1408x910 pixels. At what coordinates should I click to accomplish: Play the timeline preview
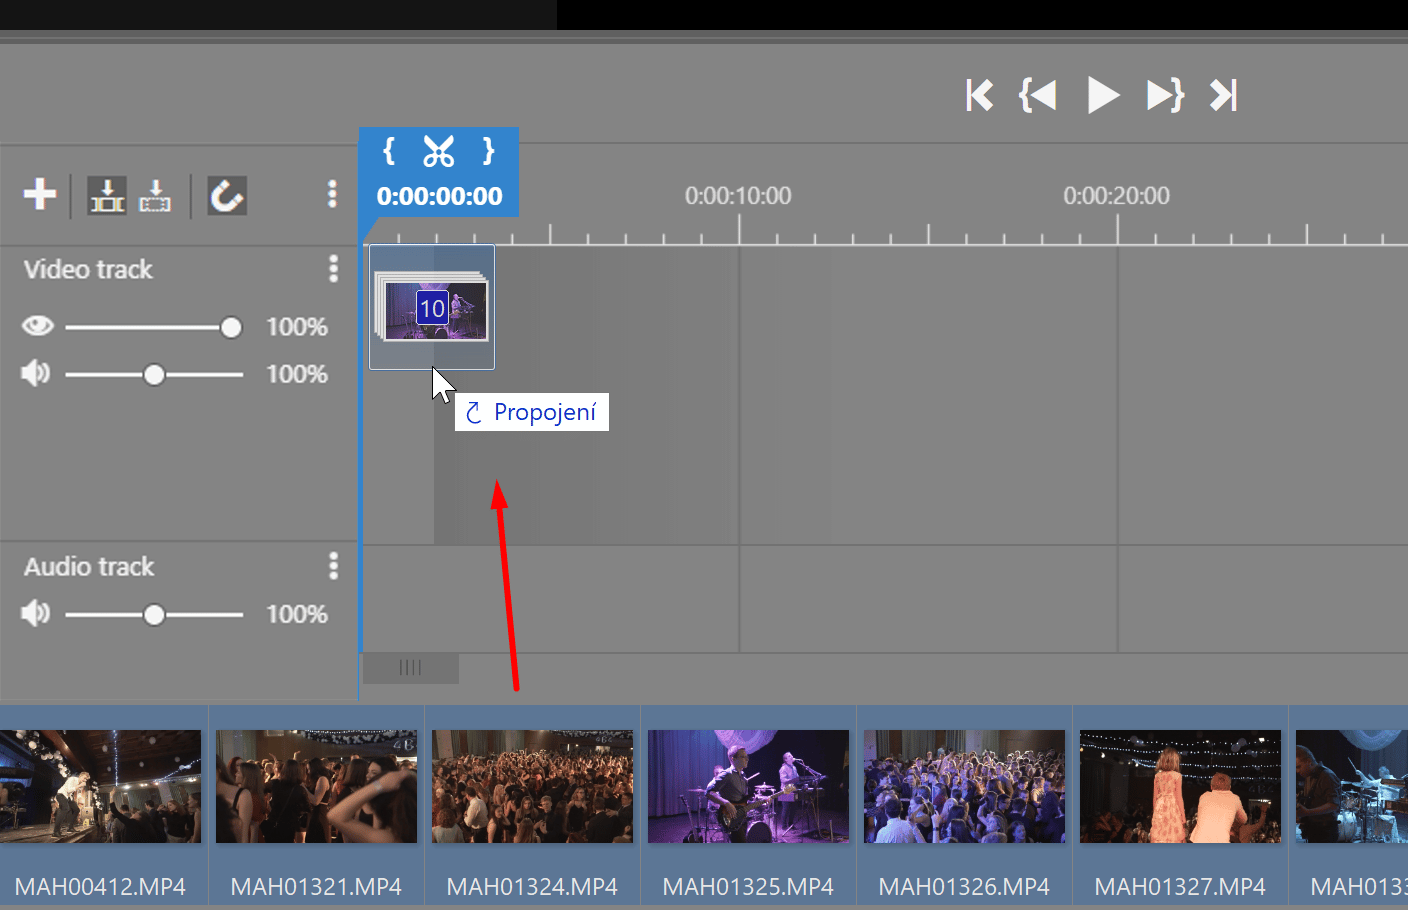(1103, 95)
